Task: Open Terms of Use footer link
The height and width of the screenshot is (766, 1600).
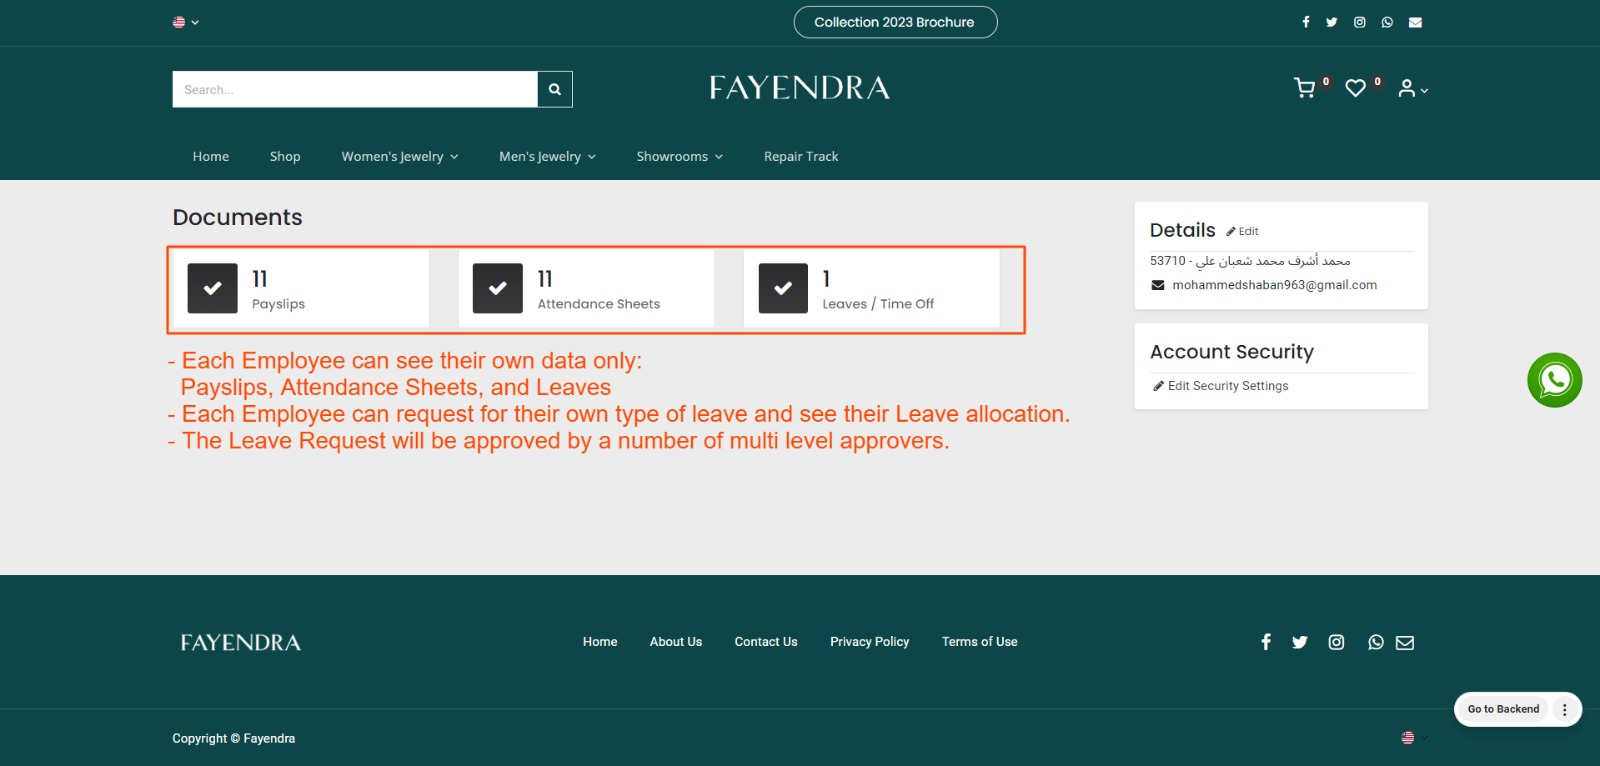Action: click(x=980, y=642)
